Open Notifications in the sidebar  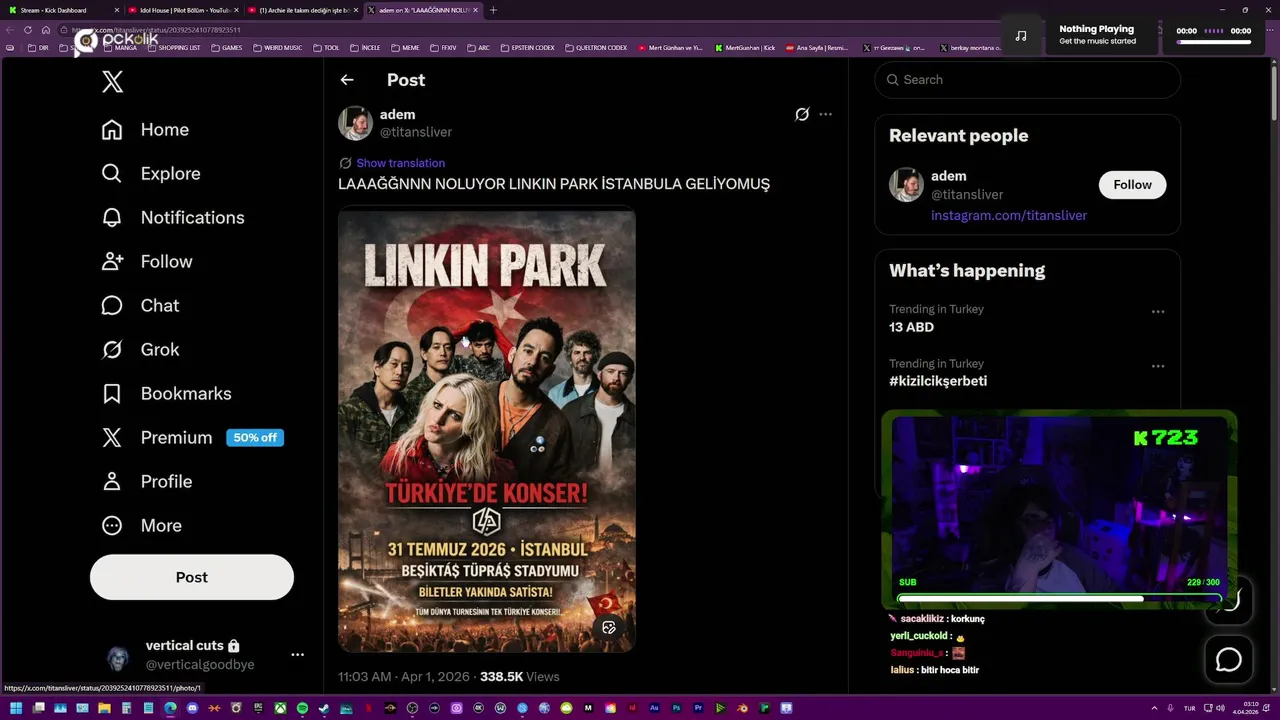click(172, 218)
